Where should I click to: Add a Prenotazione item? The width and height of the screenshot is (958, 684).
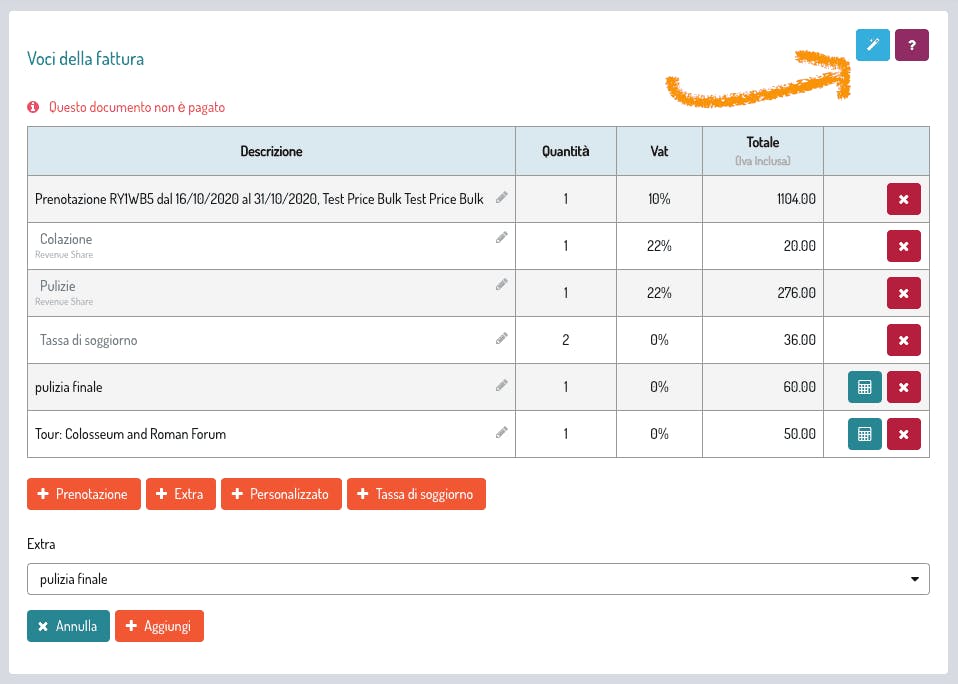tap(83, 494)
